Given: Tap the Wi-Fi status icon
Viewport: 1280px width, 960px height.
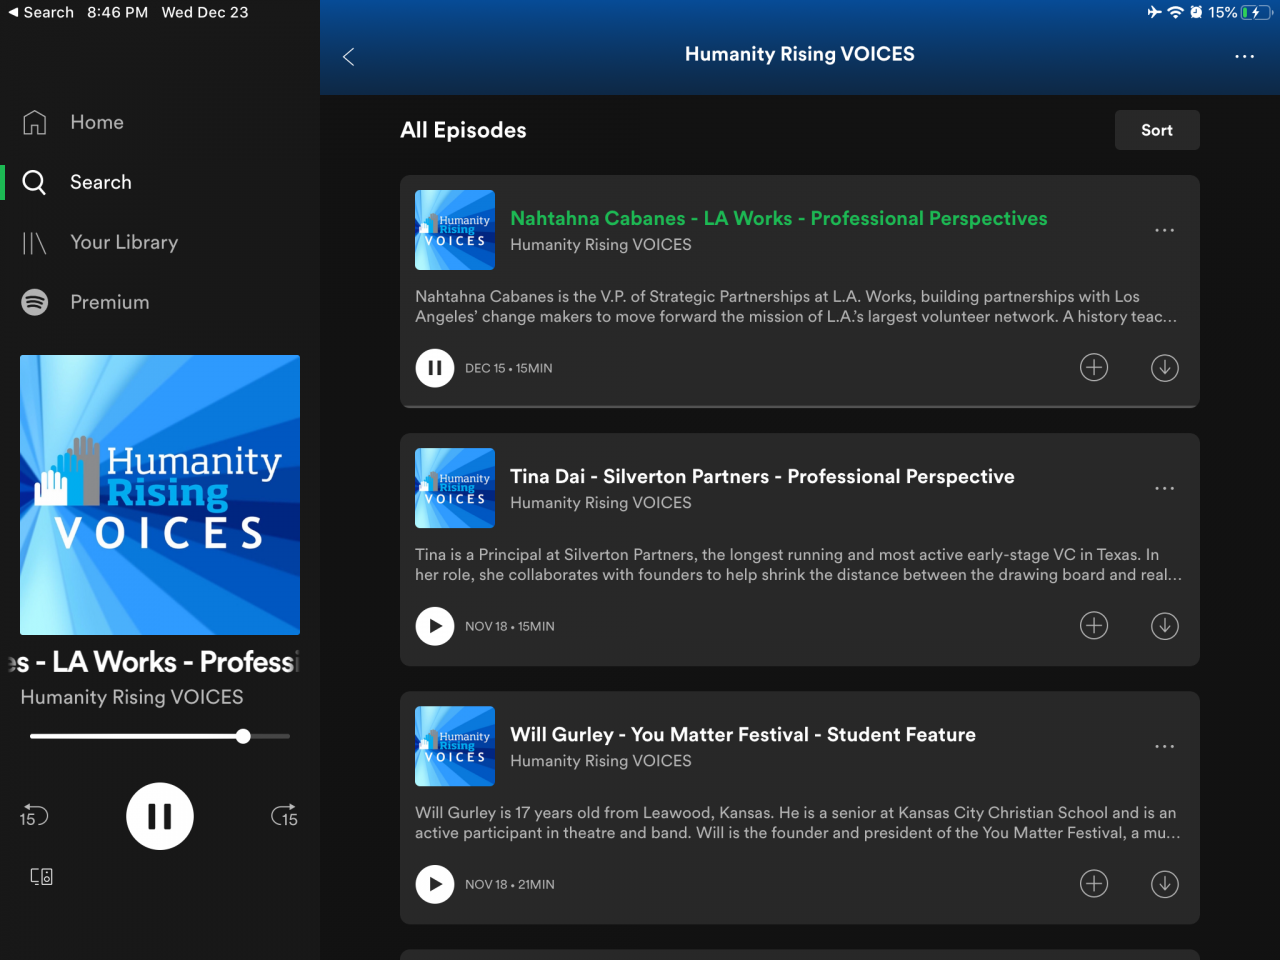Looking at the screenshot, I should [x=1176, y=12].
